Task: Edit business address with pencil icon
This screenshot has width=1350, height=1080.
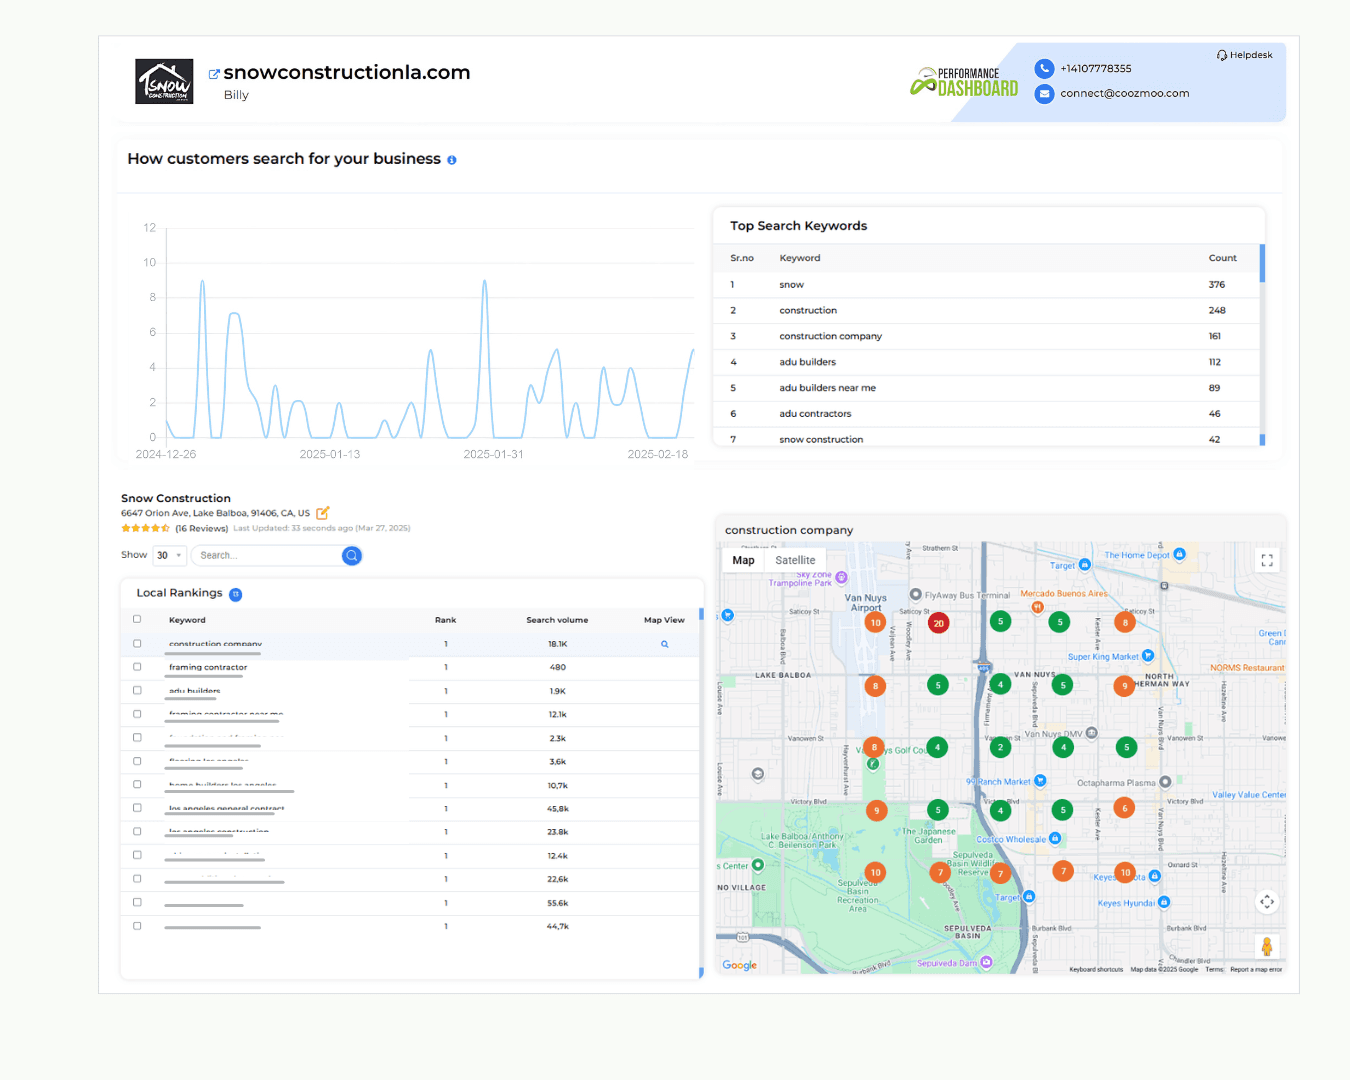Action: tap(323, 513)
